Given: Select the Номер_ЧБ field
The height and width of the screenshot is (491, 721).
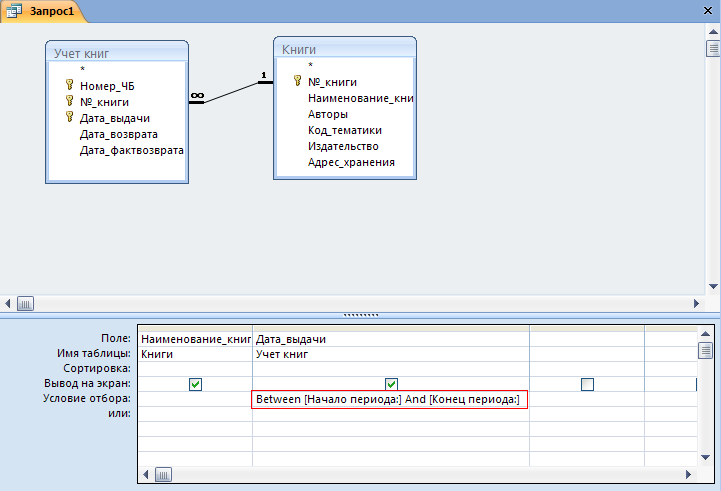Looking at the screenshot, I should [107, 86].
